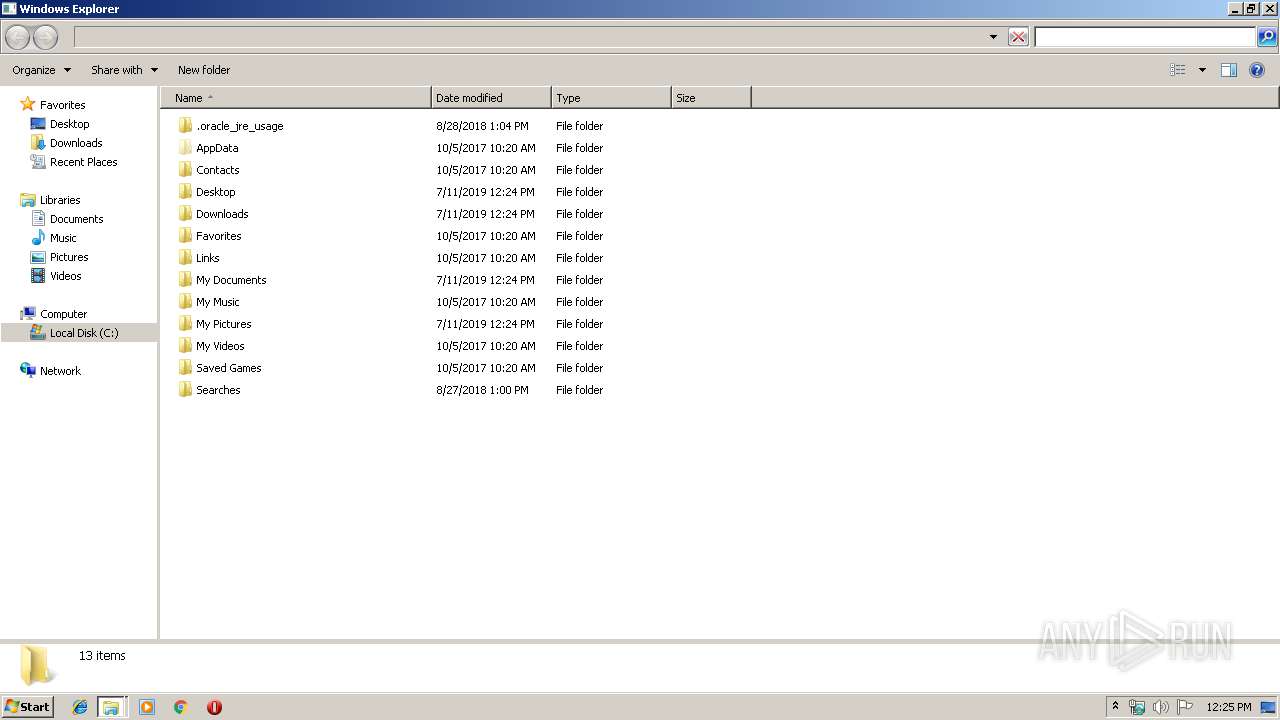Viewport: 1280px width, 720px height.
Task: Open the Share with dropdown menu
Action: pos(125,70)
